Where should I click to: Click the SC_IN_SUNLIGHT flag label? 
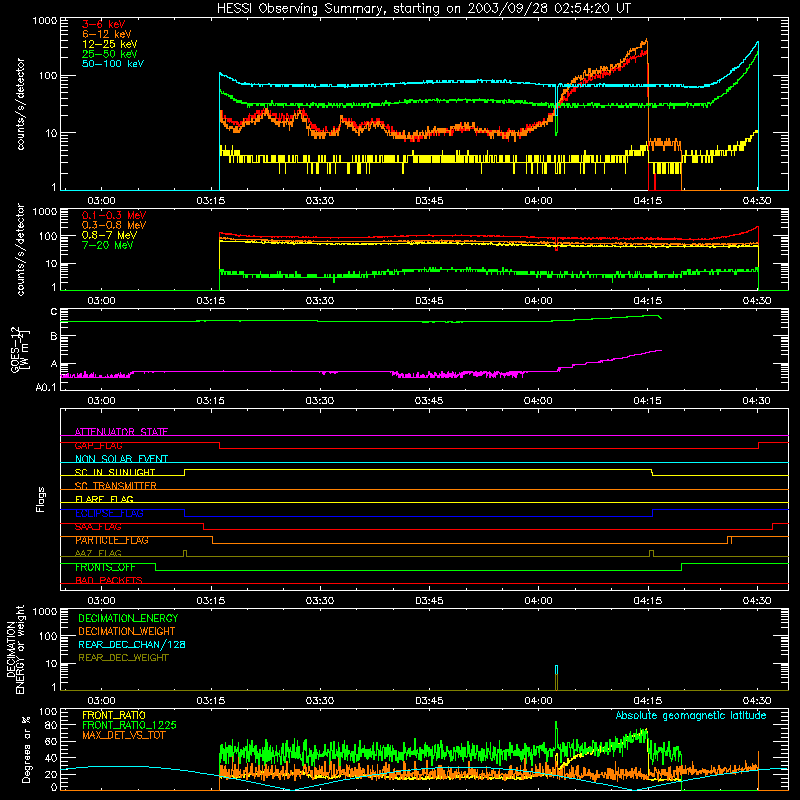click(115, 472)
